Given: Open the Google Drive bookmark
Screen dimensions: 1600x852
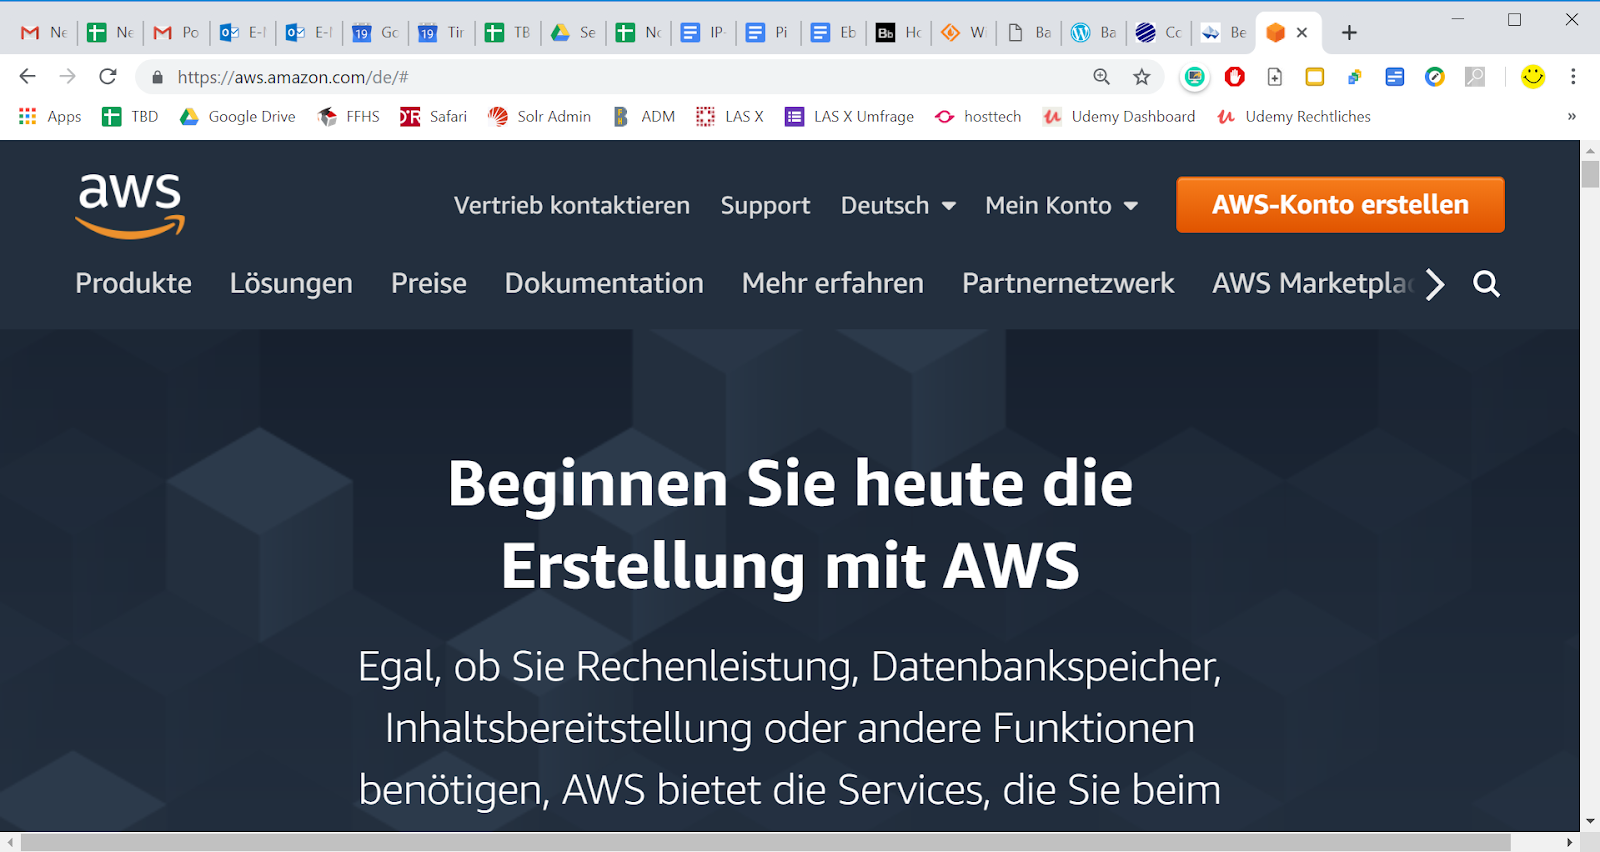Looking at the screenshot, I should click(238, 117).
